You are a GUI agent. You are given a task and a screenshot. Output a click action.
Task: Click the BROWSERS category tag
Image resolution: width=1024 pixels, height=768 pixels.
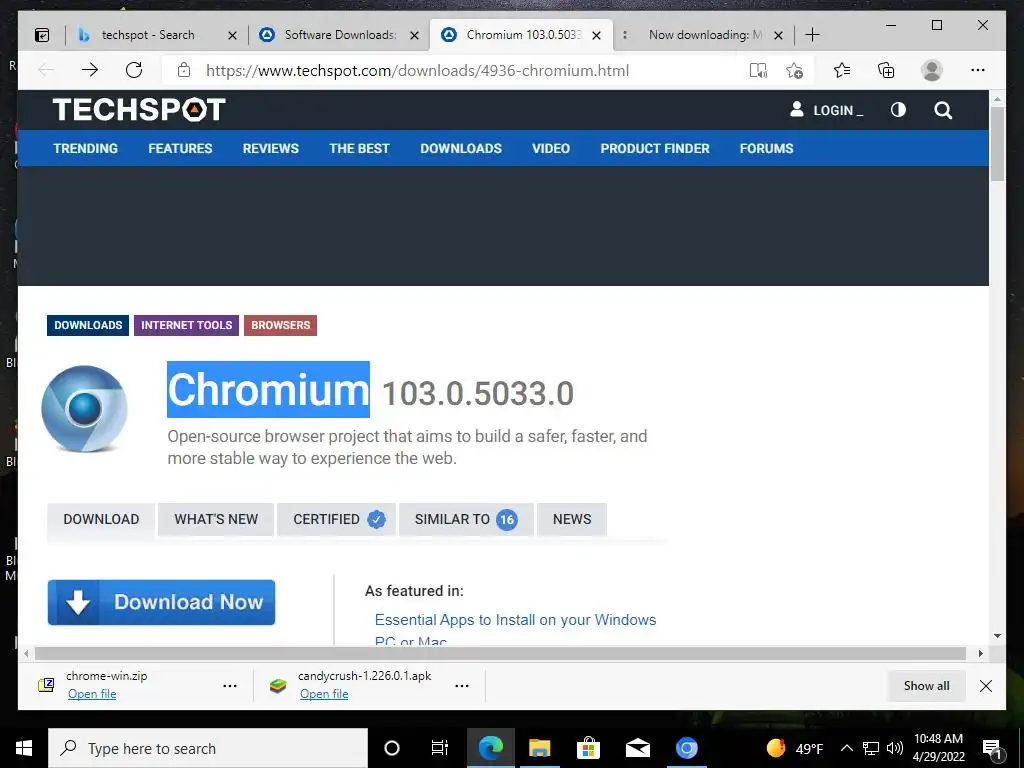[x=281, y=325]
